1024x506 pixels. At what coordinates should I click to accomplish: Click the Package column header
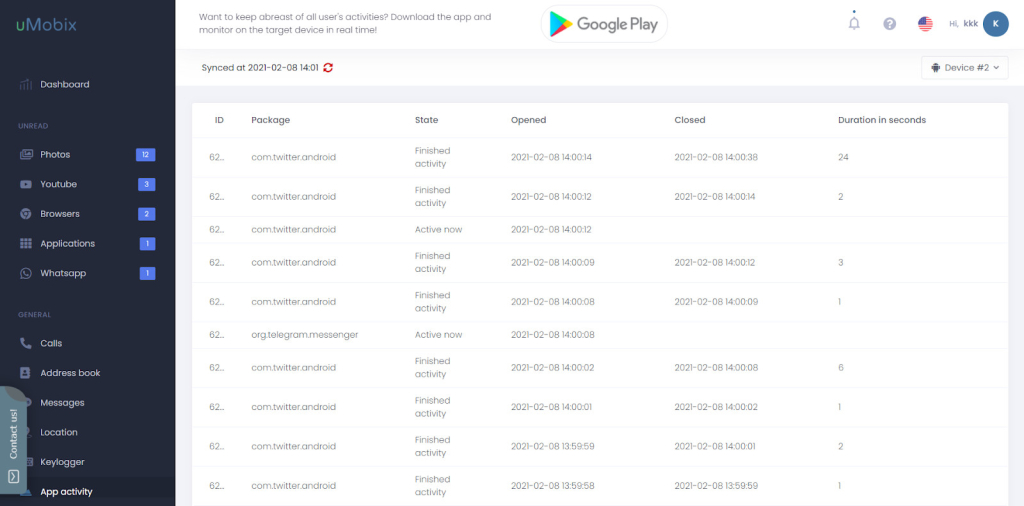[x=270, y=120]
